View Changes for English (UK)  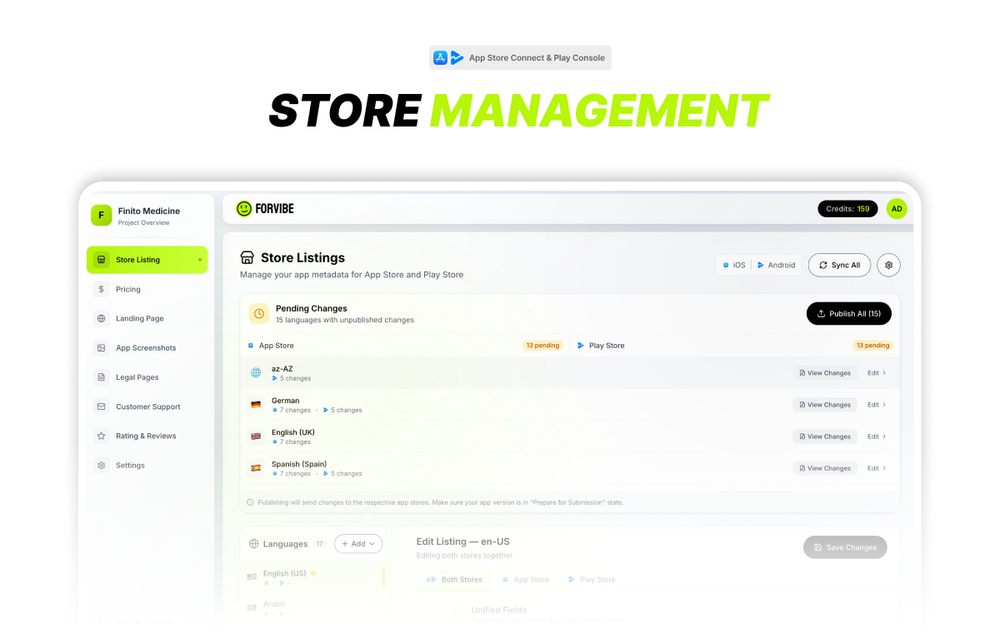point(824,436)
